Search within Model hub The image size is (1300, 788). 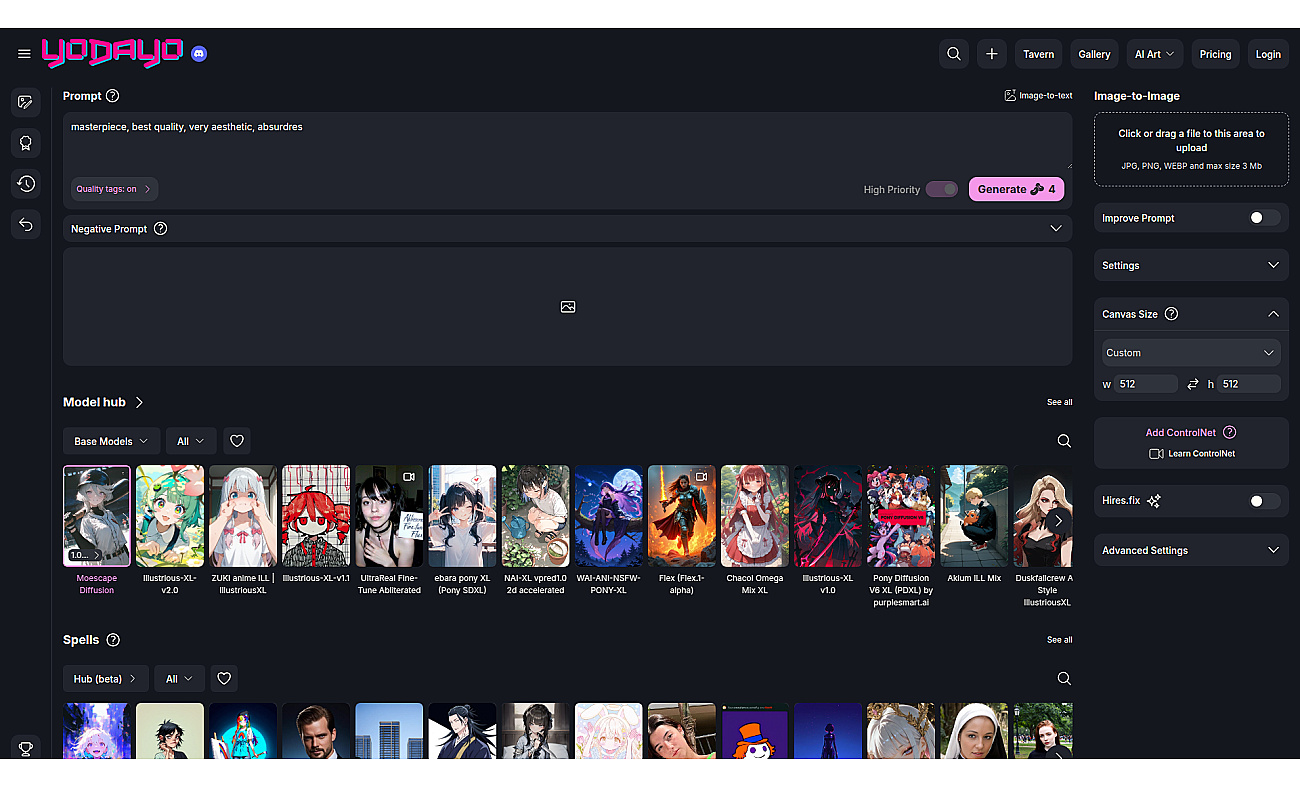coord(1064,441)
